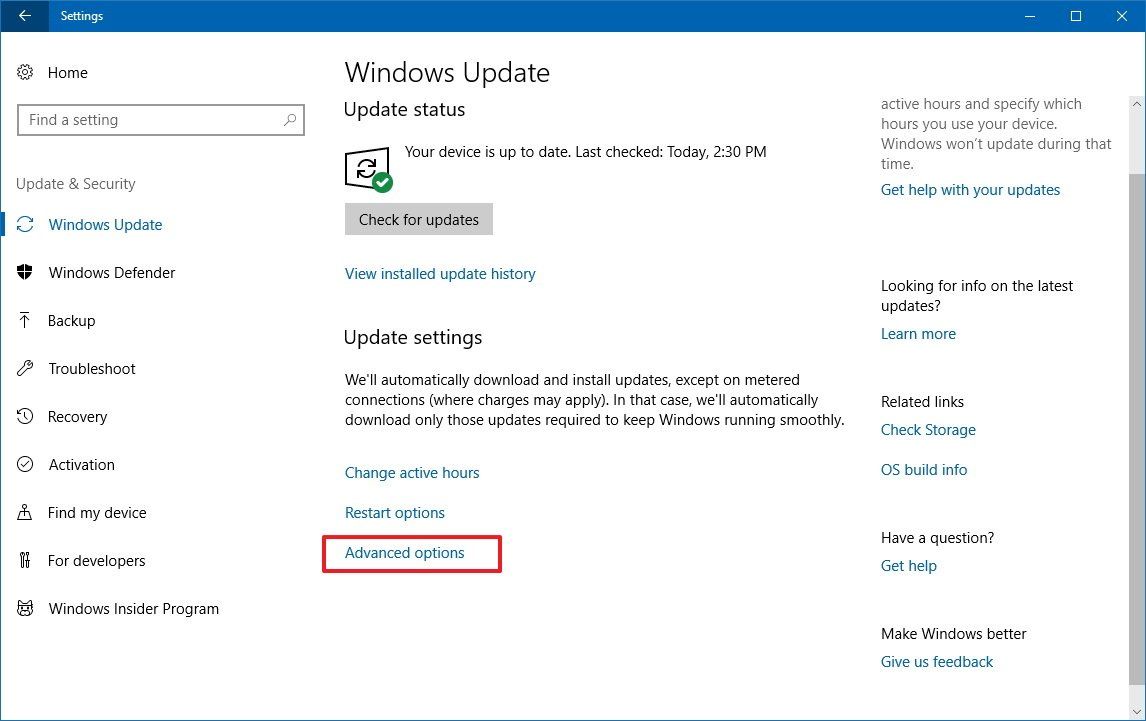1146x721 pixels.
Task: Open the Check Storage link
Action: [928, 429]
